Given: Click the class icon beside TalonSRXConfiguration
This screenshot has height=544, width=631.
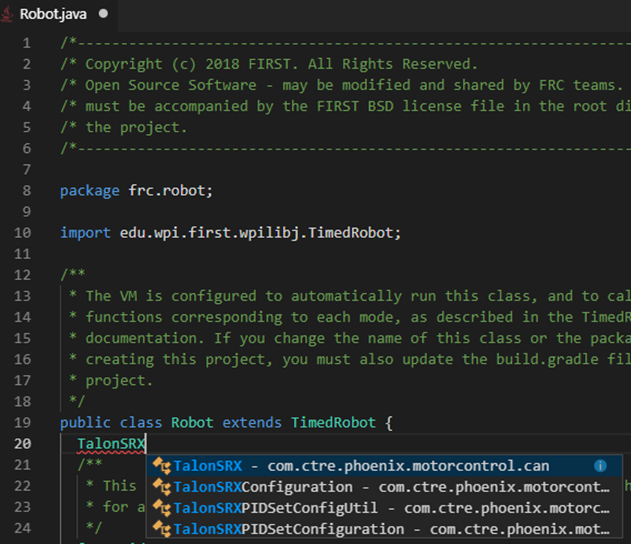Looking at the screenshot, I should (162, 487).
